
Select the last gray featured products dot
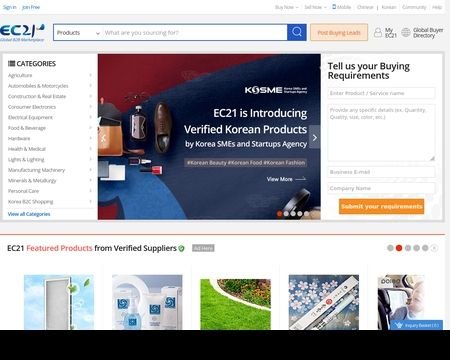click(425, 248)
